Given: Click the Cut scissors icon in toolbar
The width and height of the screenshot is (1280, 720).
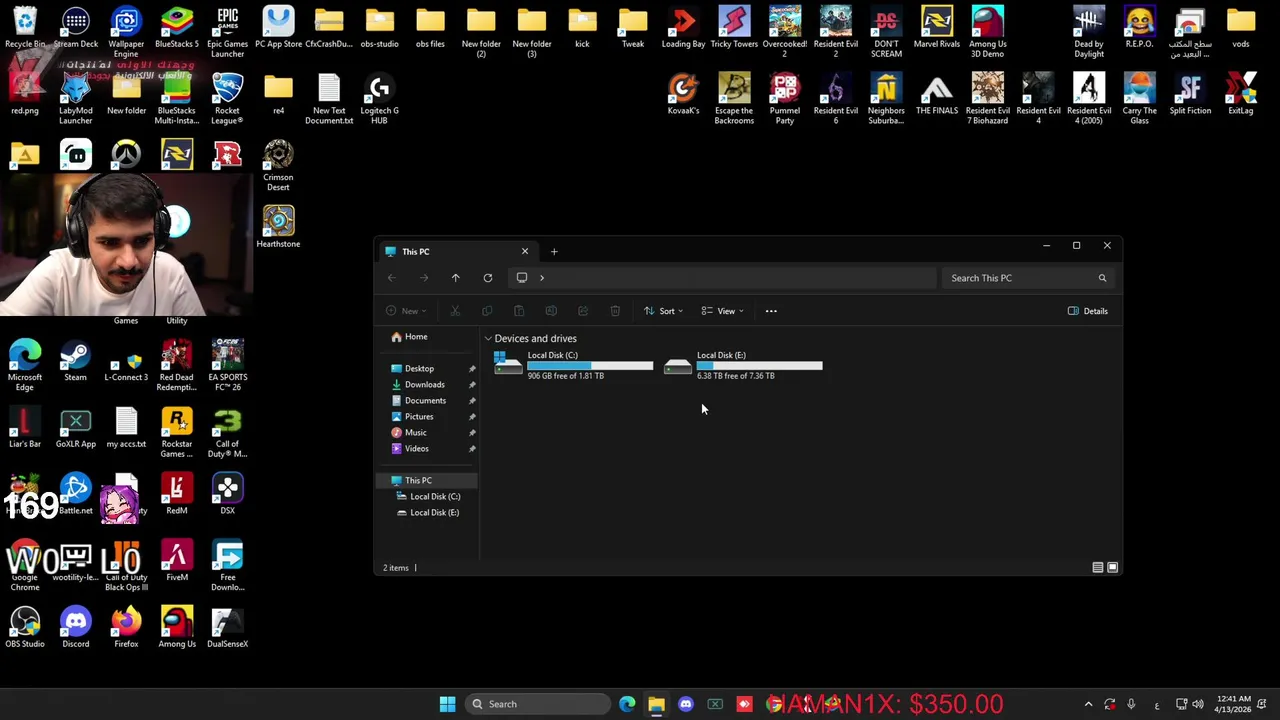Looking at the screenshot, I should tap(455, 311).
